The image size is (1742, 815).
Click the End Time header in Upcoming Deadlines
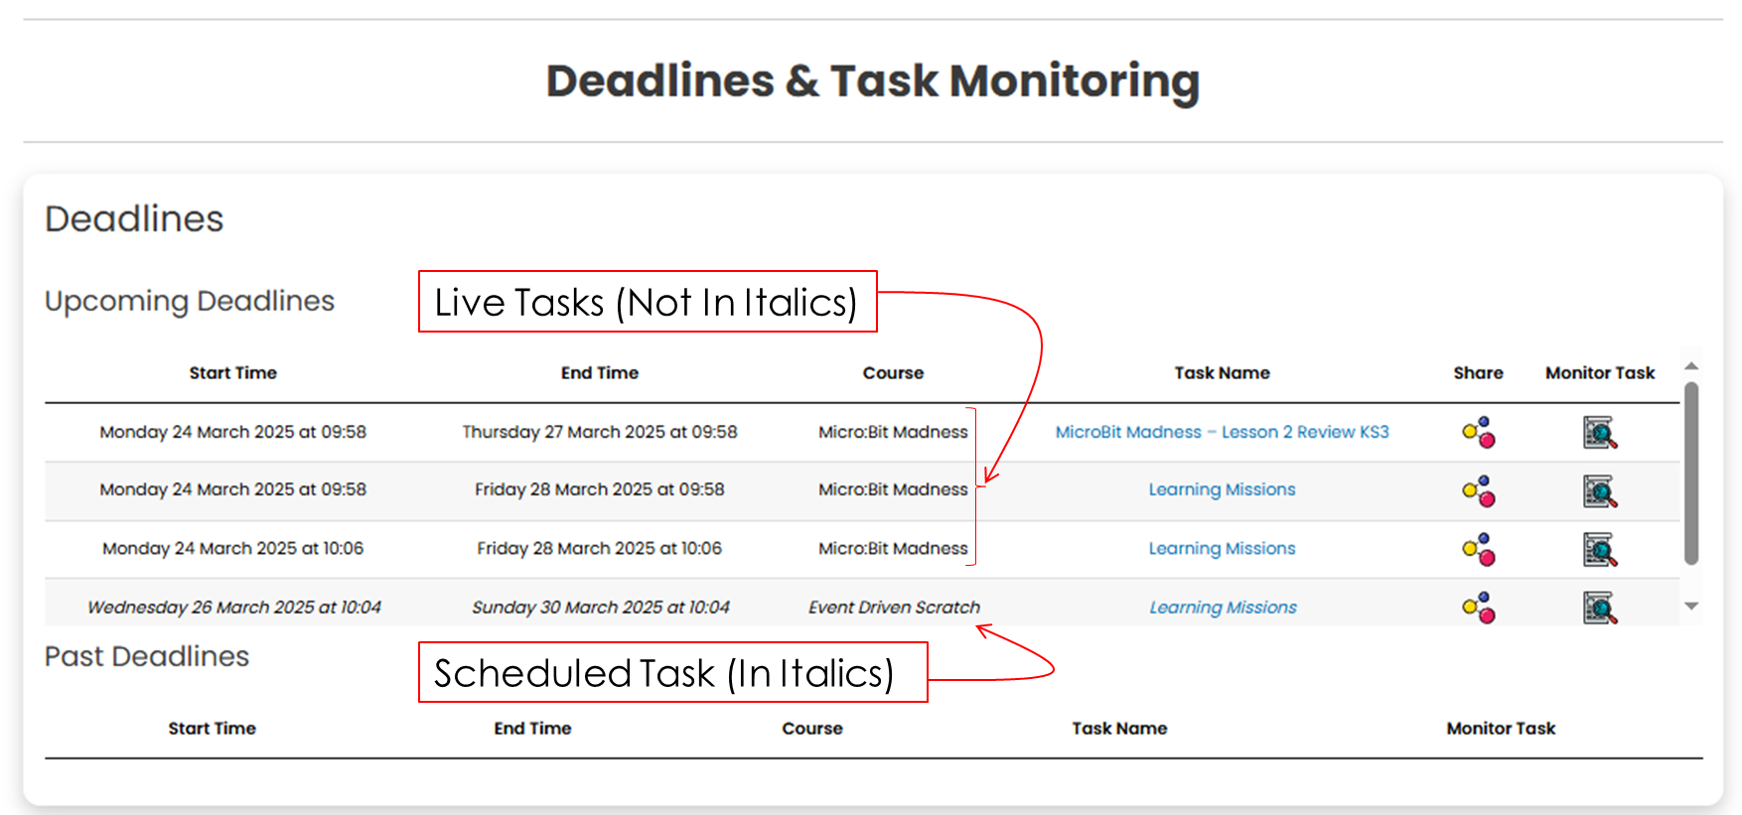pos(599,373)
